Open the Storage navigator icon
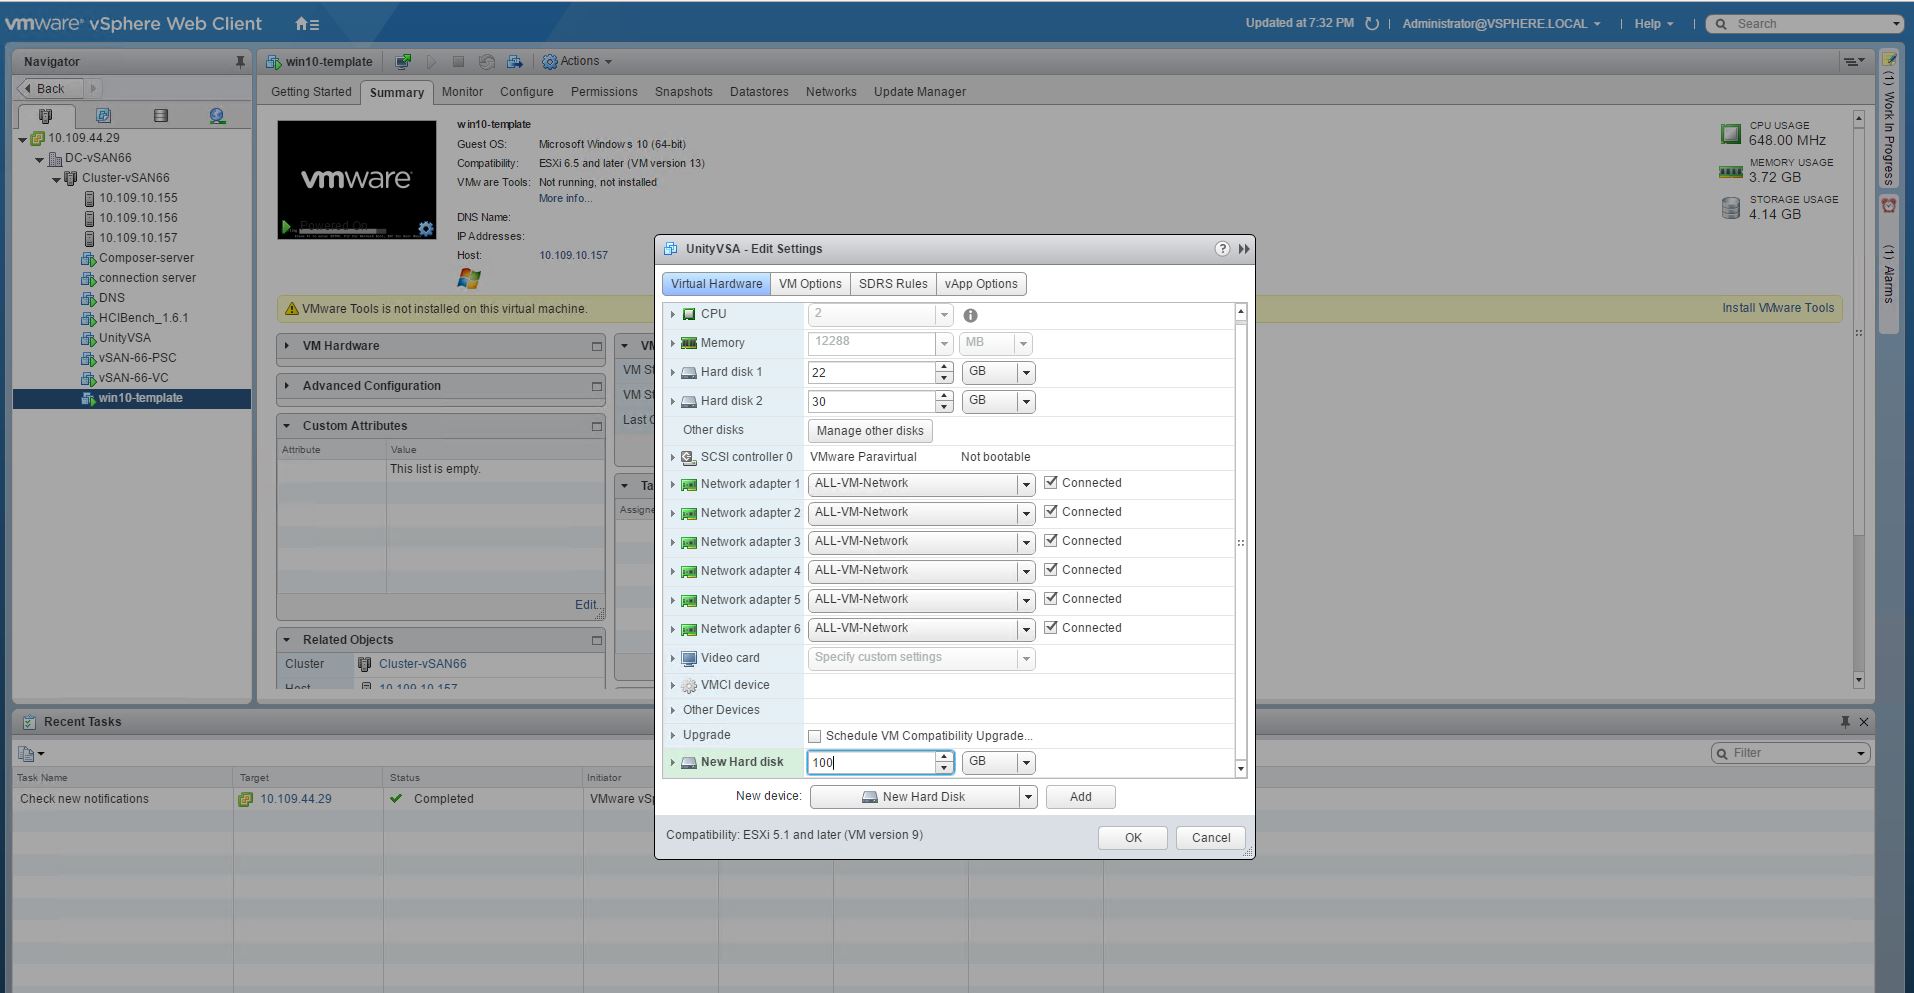 (x=160, y=116)
